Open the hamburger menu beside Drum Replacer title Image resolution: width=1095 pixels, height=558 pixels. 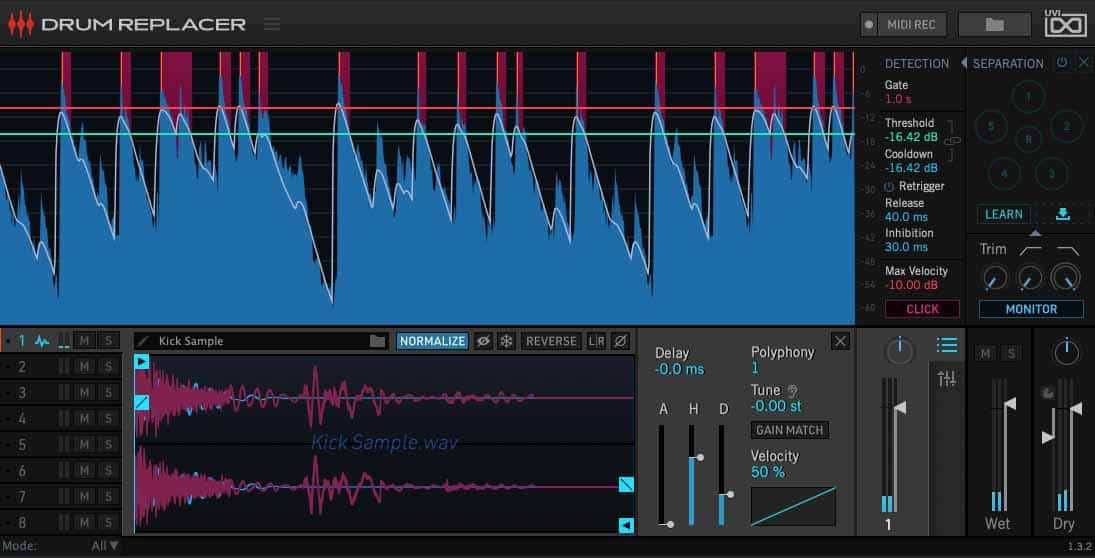pos(272,24)
